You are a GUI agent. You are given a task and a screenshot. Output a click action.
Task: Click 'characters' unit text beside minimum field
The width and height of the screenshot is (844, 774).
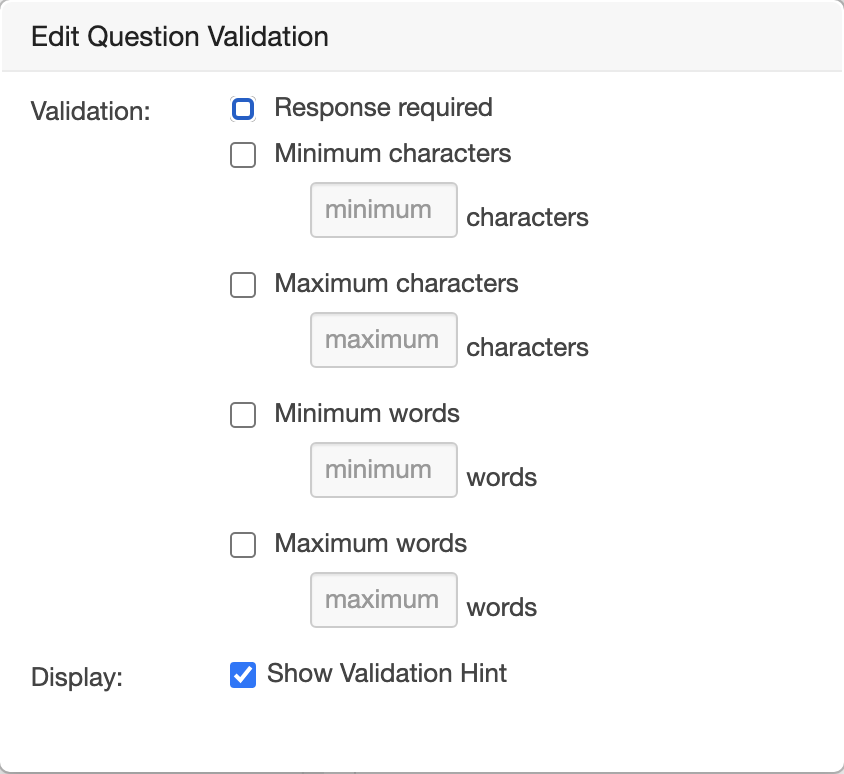pos(527,218)
